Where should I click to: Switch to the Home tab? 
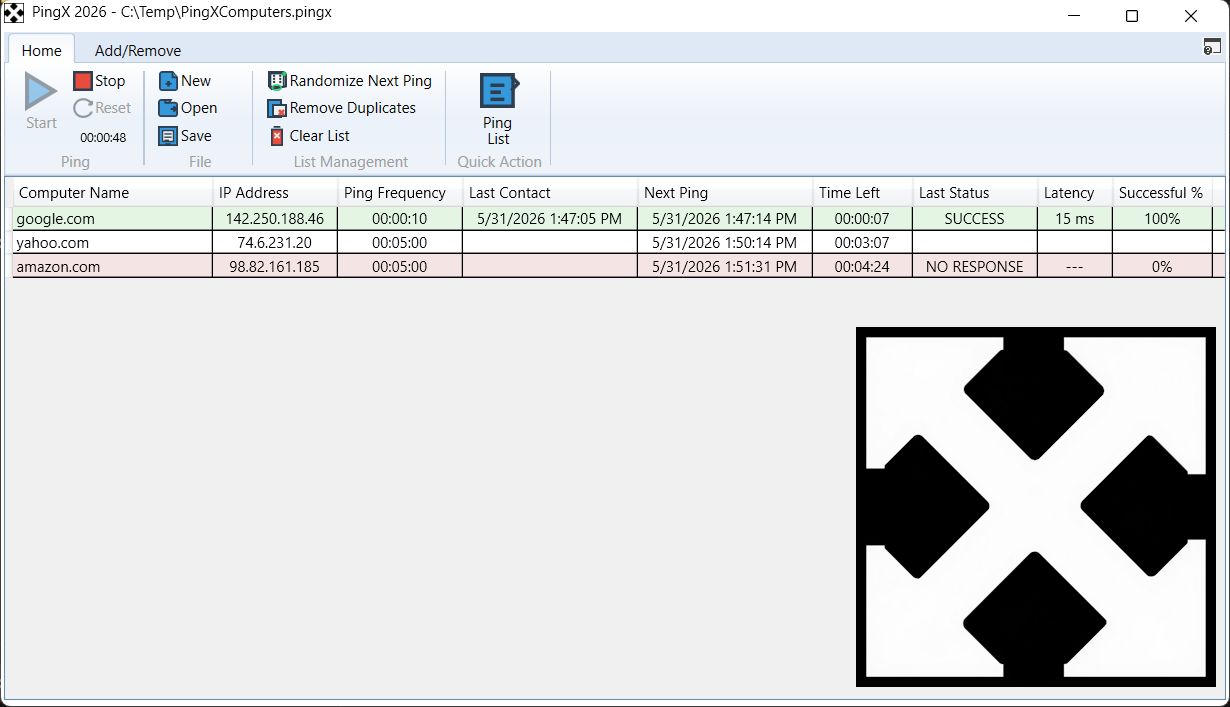42,50
